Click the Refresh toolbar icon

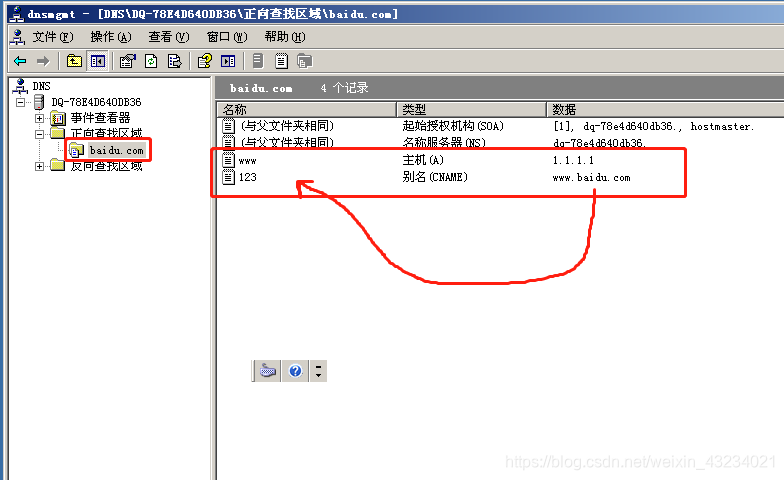click(151, 61)
